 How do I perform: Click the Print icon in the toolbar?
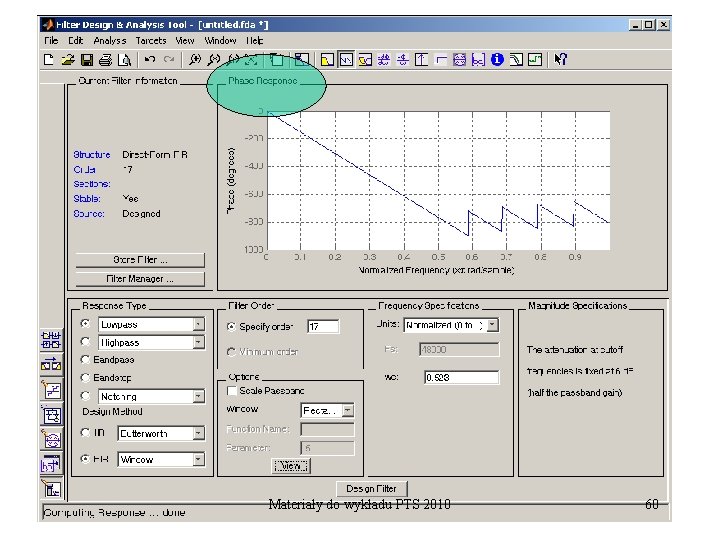[x=106, y=60]
